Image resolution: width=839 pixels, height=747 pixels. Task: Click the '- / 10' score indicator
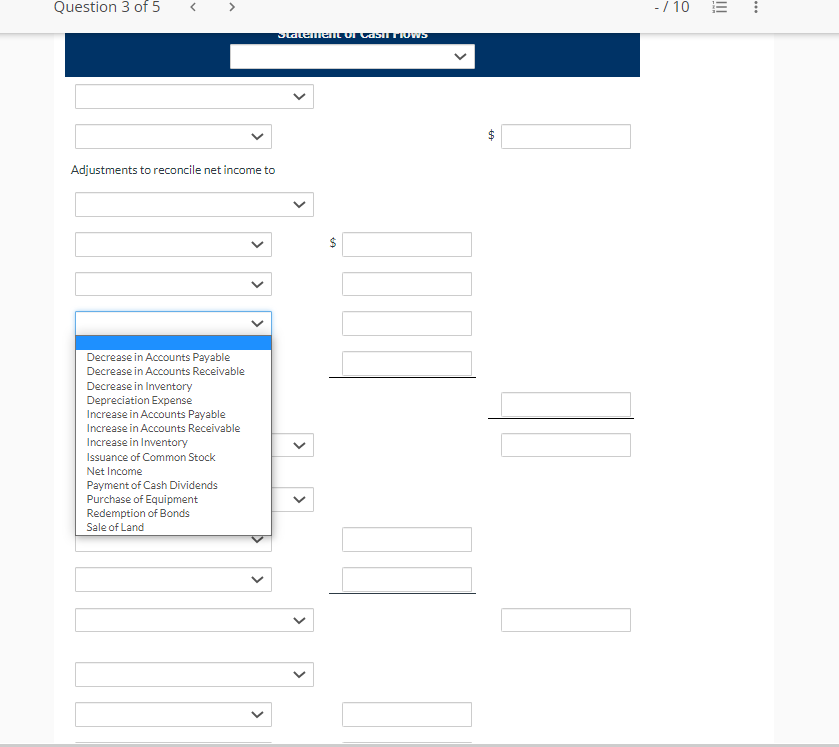(x=672, y=7)
